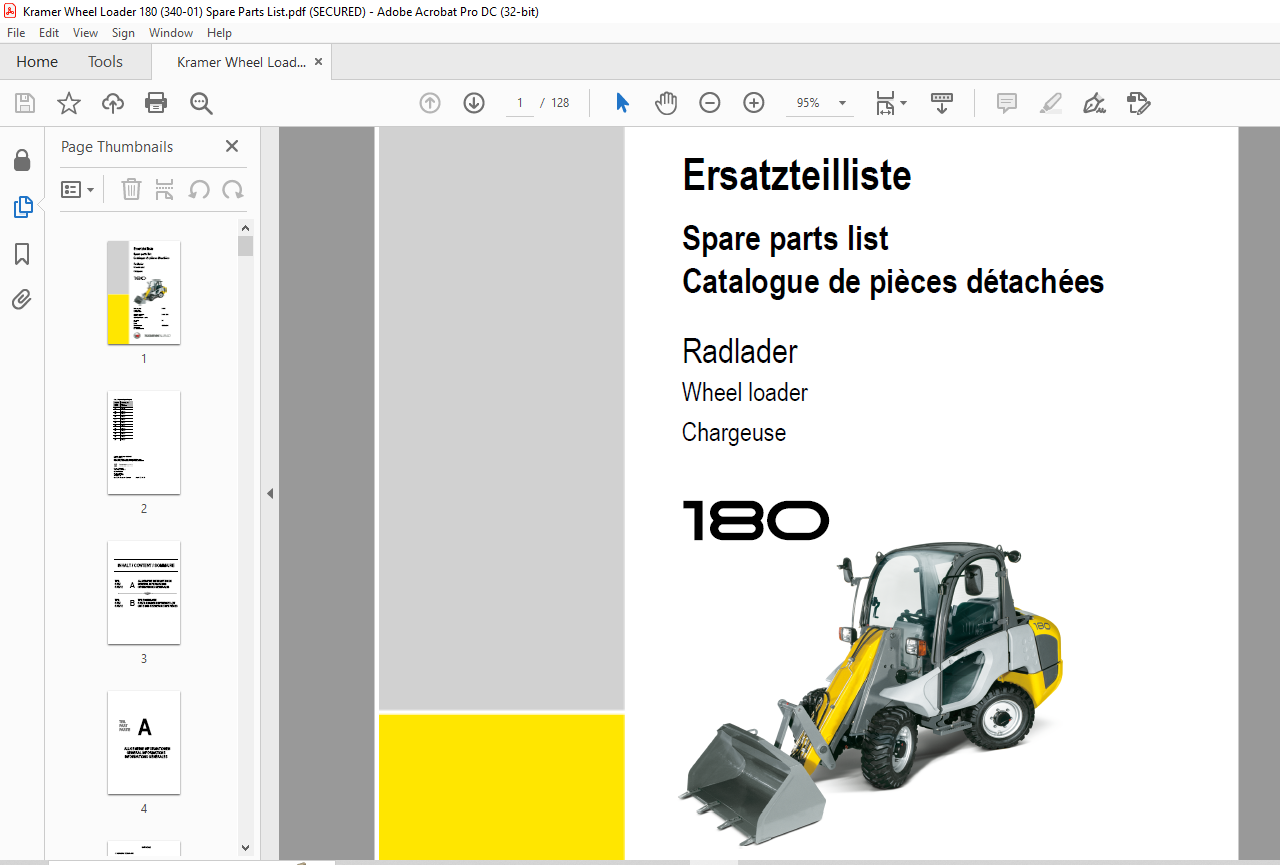Open the Sign document pen tool
Screen dimensions: 1280x865
coord(1094,103)
